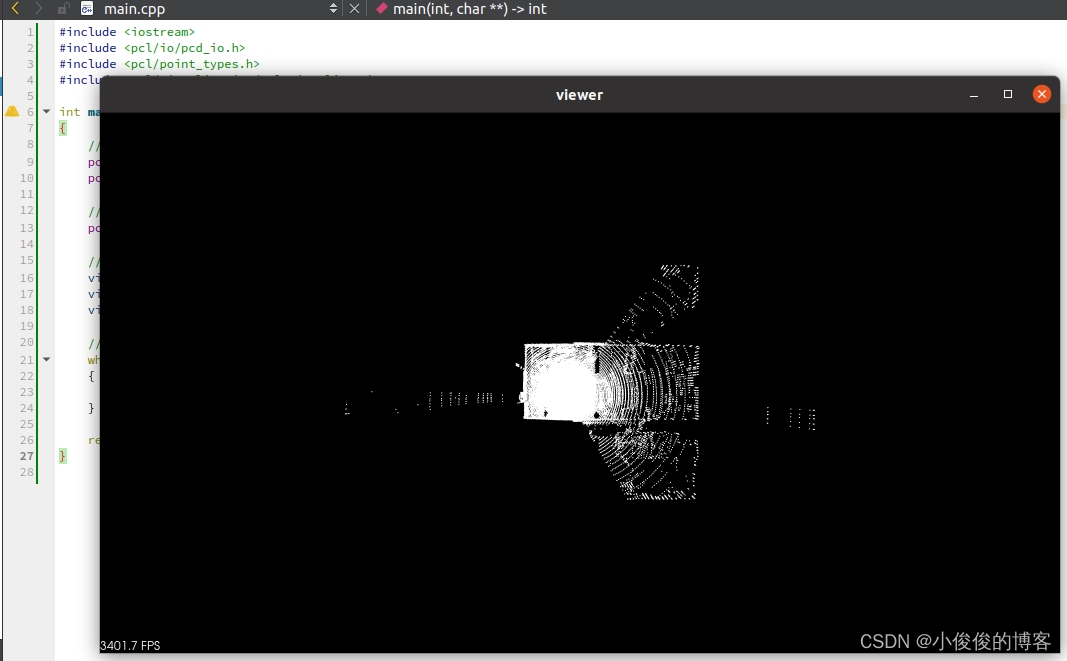The image size is (1067, 661).
Task: Collapse the code fold at line 21
Action: (45, 359)
